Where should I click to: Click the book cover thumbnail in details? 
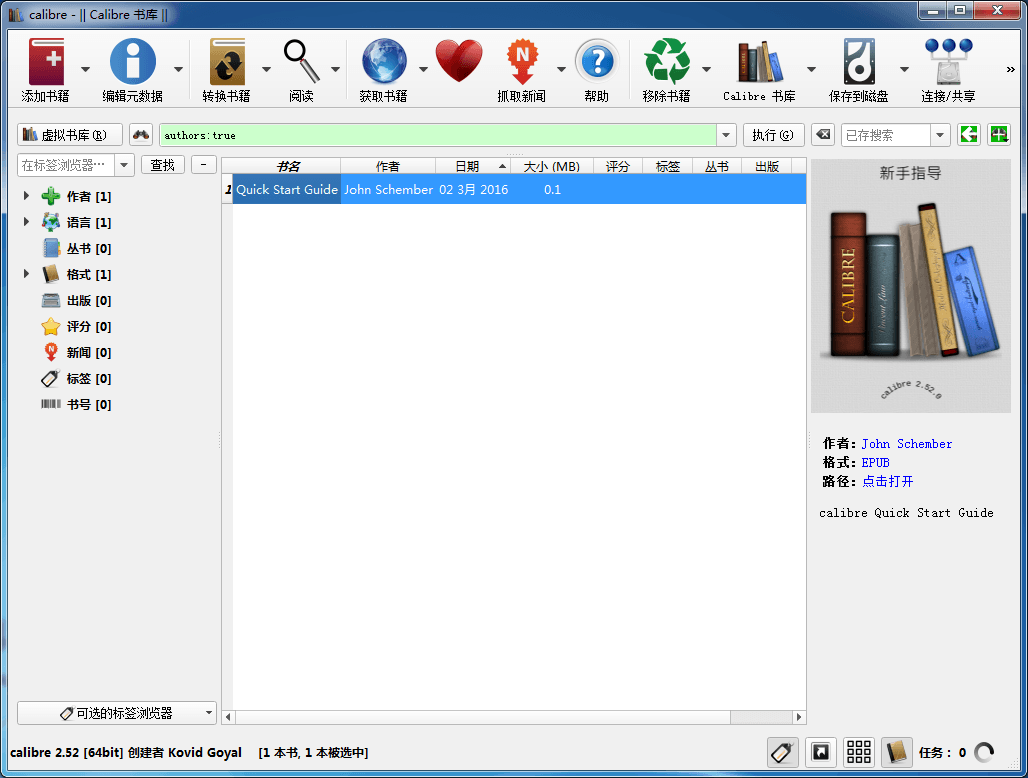(911, 286)
